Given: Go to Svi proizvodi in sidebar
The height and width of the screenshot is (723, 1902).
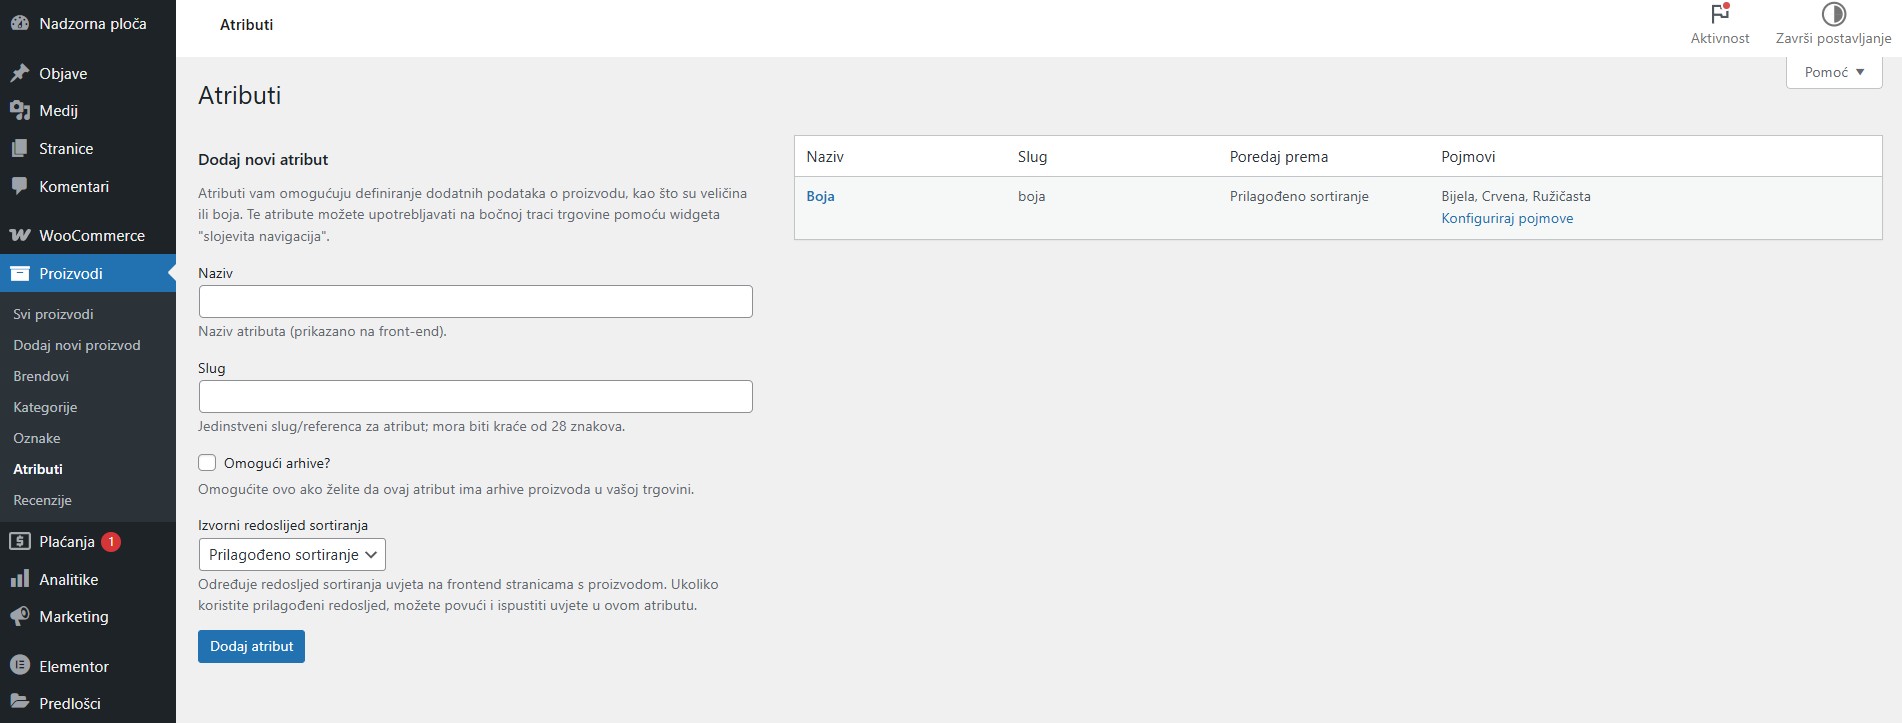Looking at the screenshot, I should (53, 314).
